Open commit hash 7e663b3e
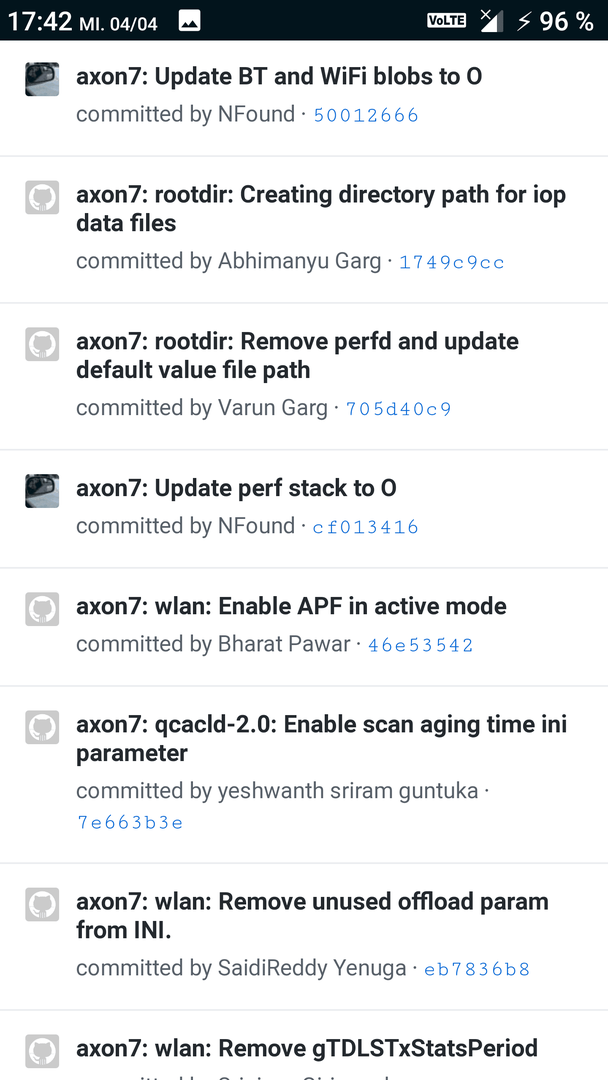 tap(130, 822)
